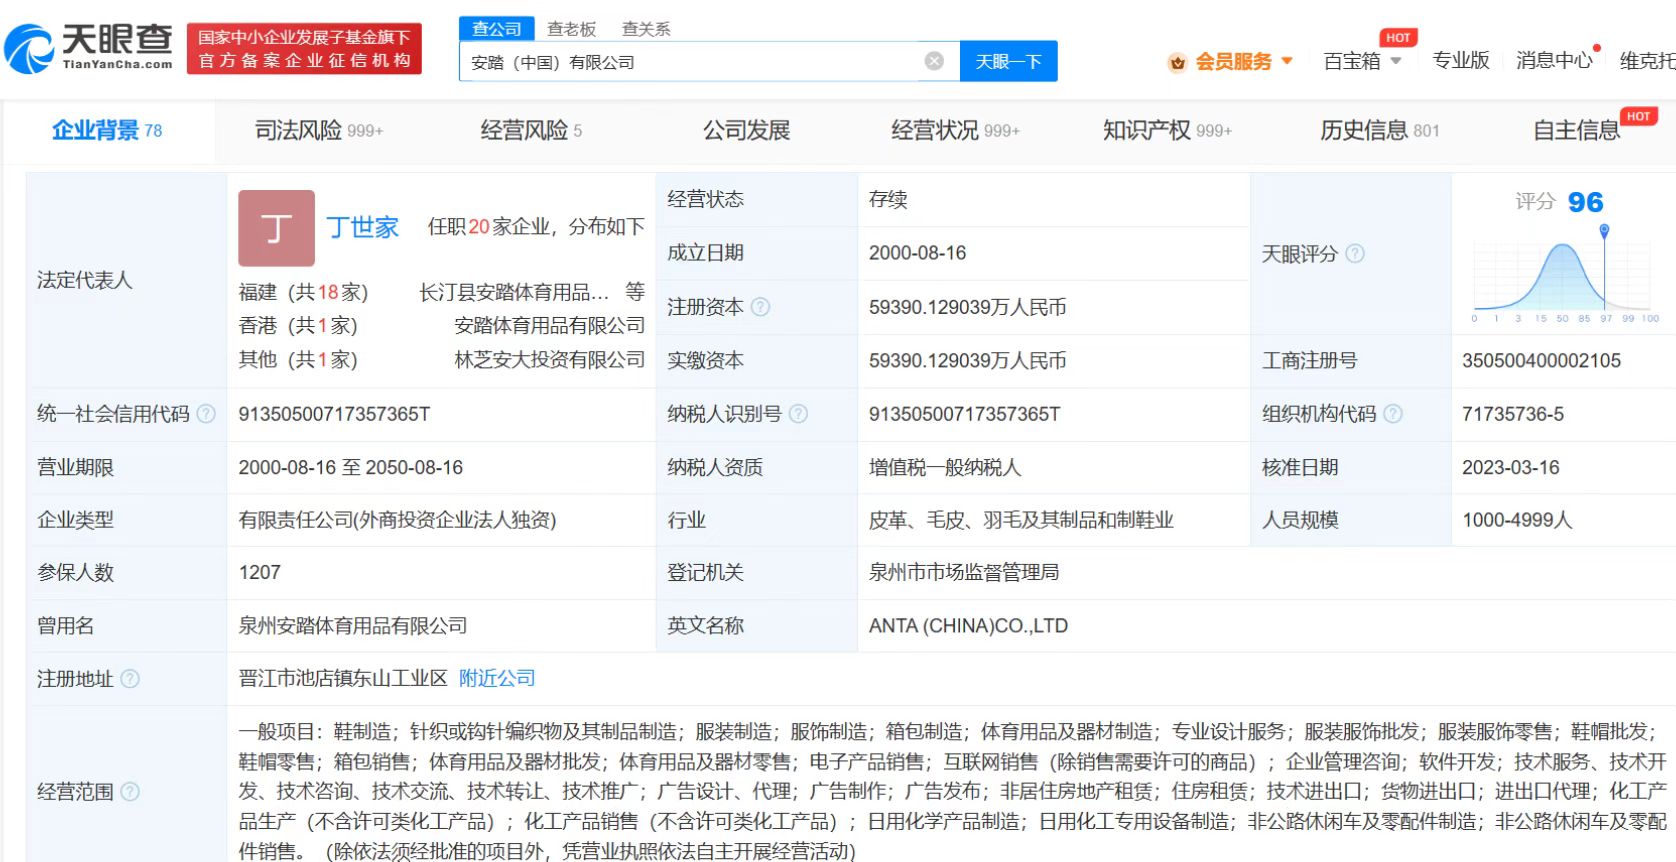Click the 天眼一下 search button
Viewport: 1676px width, 862px height.
pyautogui.click(x=1008, y=61)
